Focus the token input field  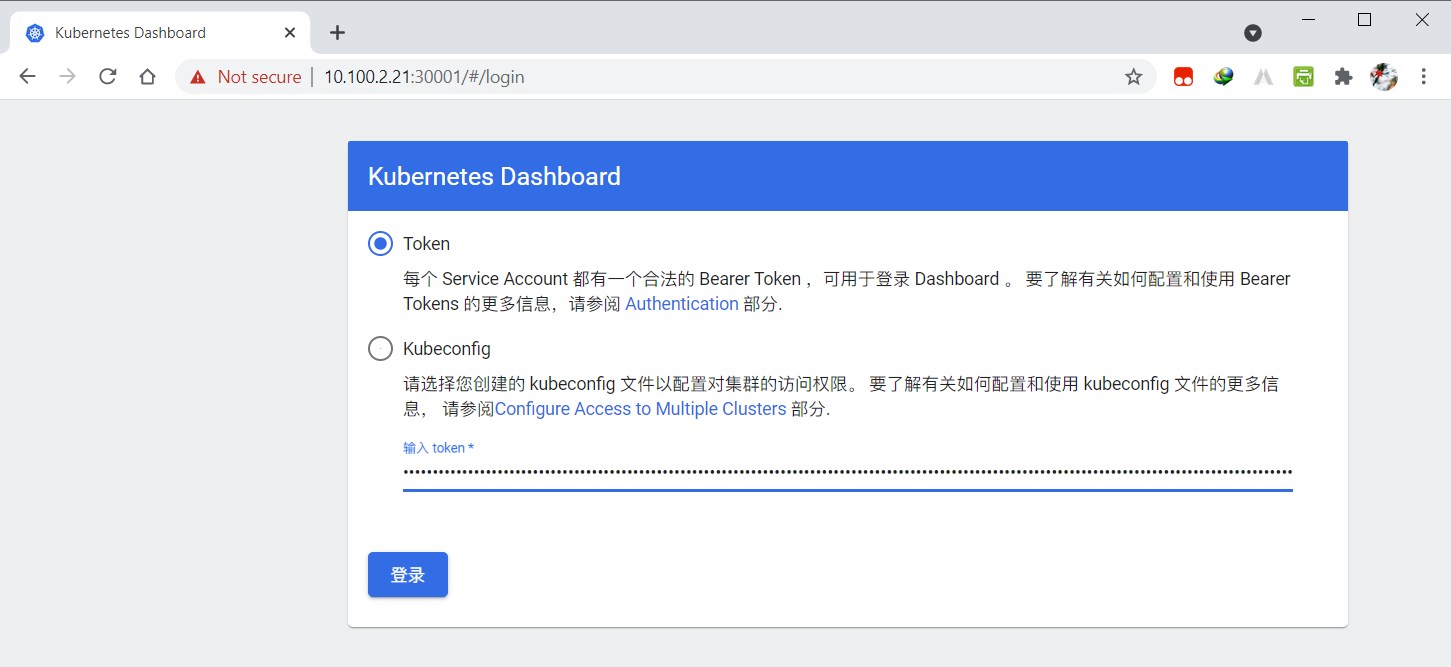point(848,471)
